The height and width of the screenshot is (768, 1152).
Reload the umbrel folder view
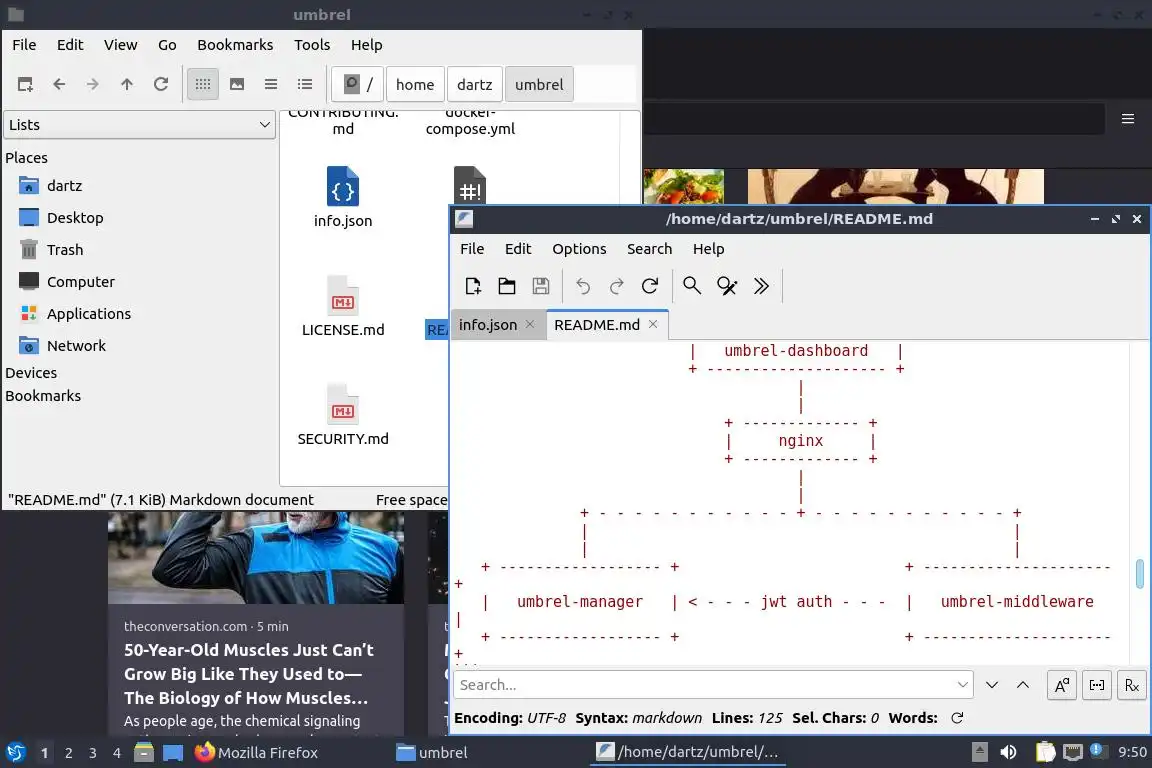(161, 85)
